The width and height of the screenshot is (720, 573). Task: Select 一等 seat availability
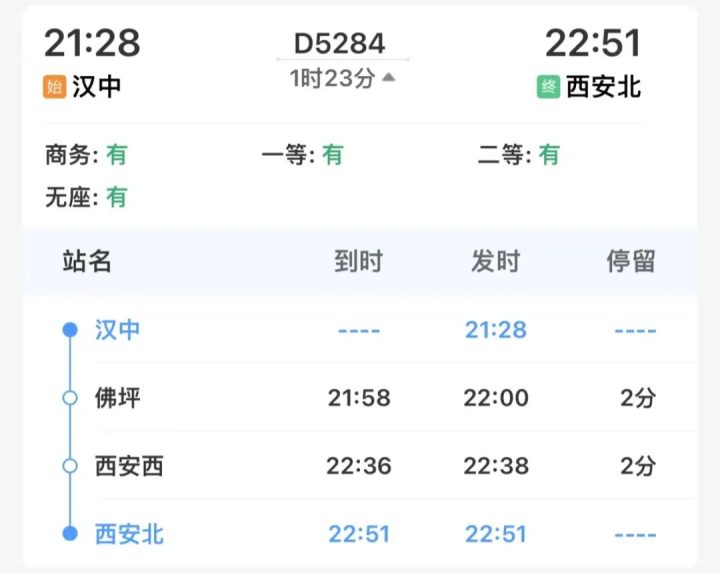point(302,155)
